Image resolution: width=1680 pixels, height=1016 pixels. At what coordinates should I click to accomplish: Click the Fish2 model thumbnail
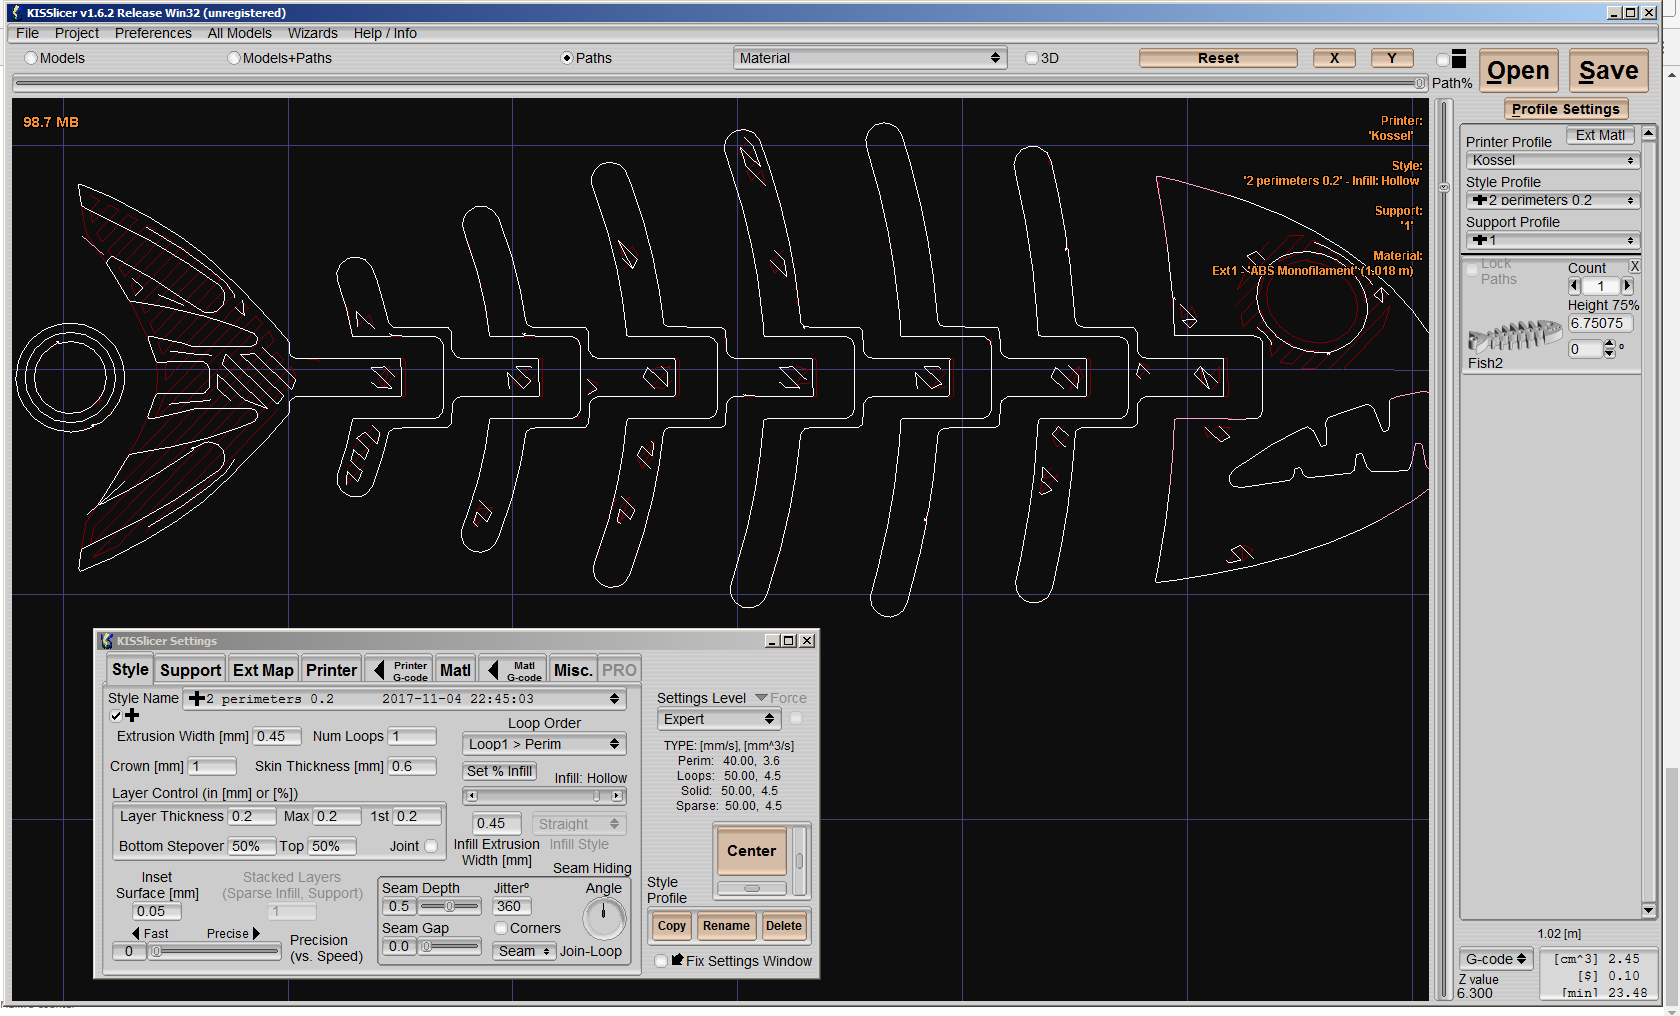[x=1514, y=336]
